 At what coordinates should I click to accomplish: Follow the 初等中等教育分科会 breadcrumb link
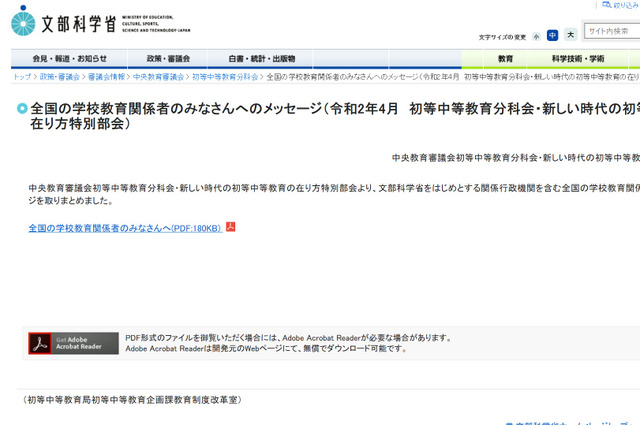[225, 77]
